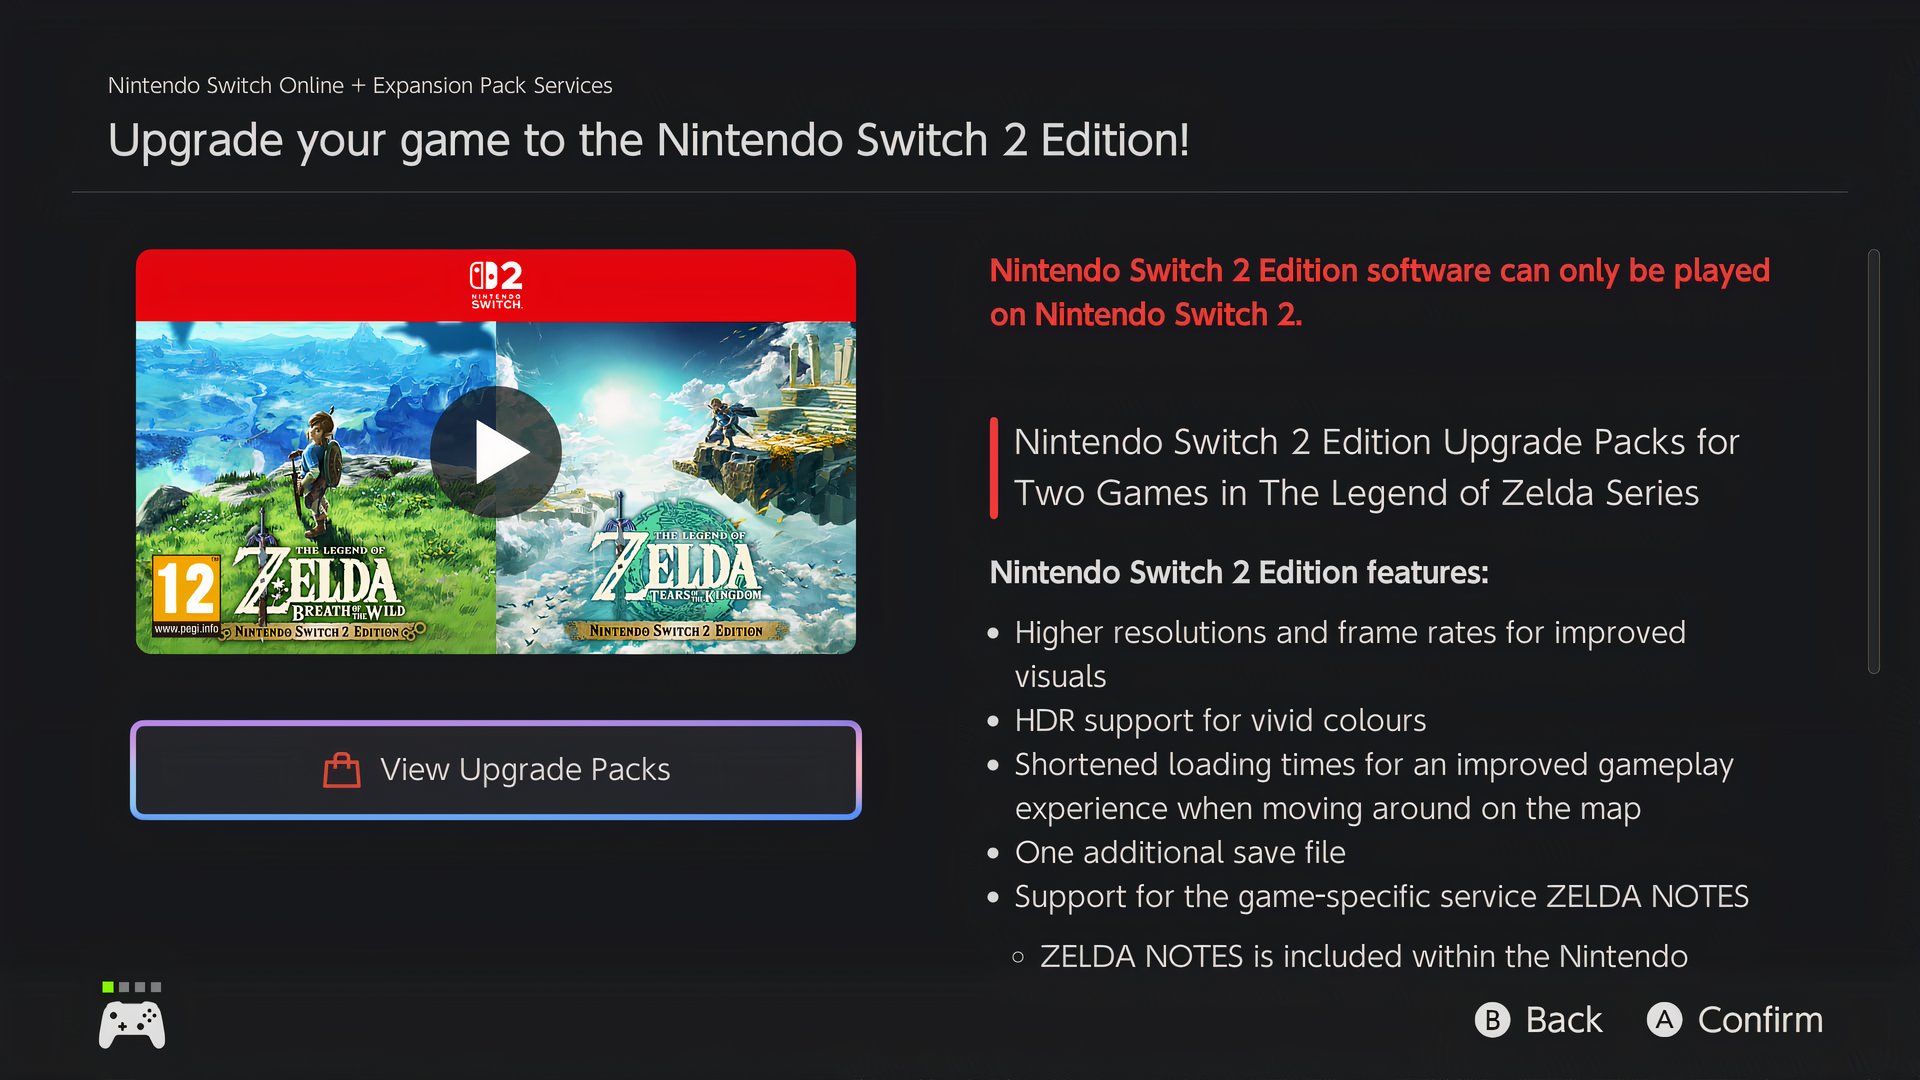
Task: Click the Nintendo Switch Online breadcrumb text
Action: 360,86
